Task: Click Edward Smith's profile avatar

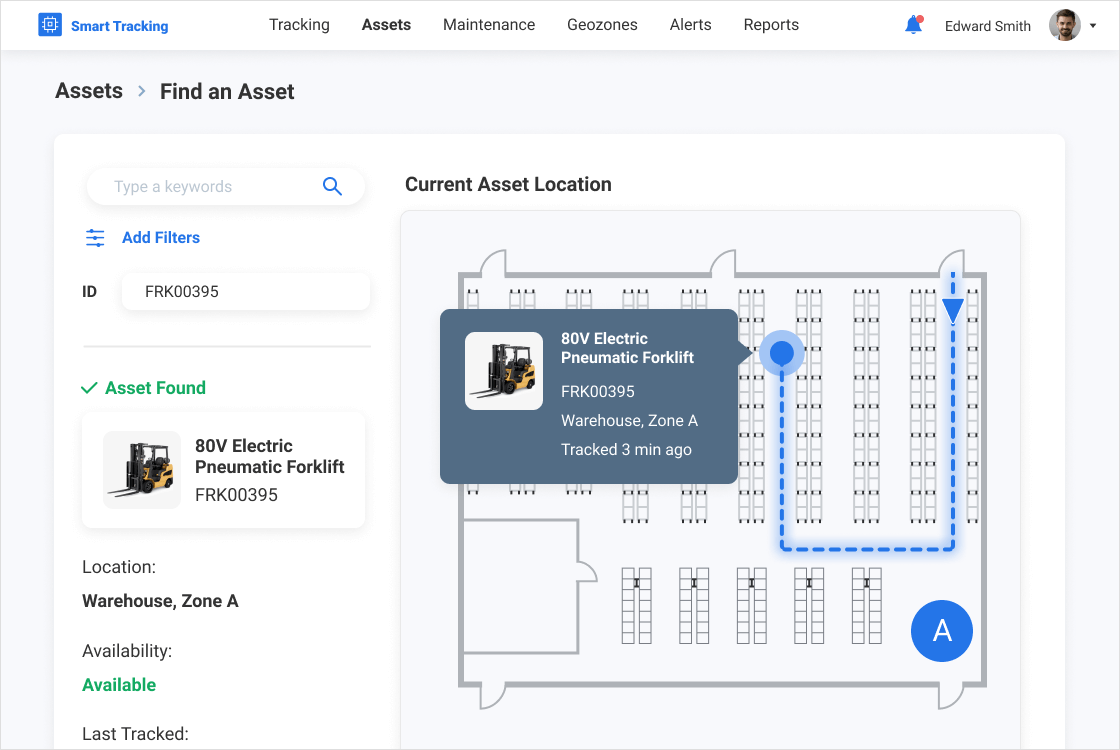Action: point(1064,26)
